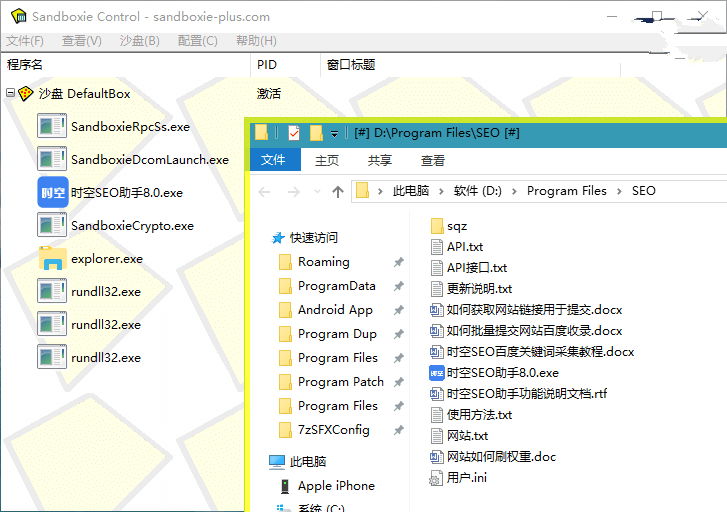Click the DefaultBox sandbox icon

(26, 94)
